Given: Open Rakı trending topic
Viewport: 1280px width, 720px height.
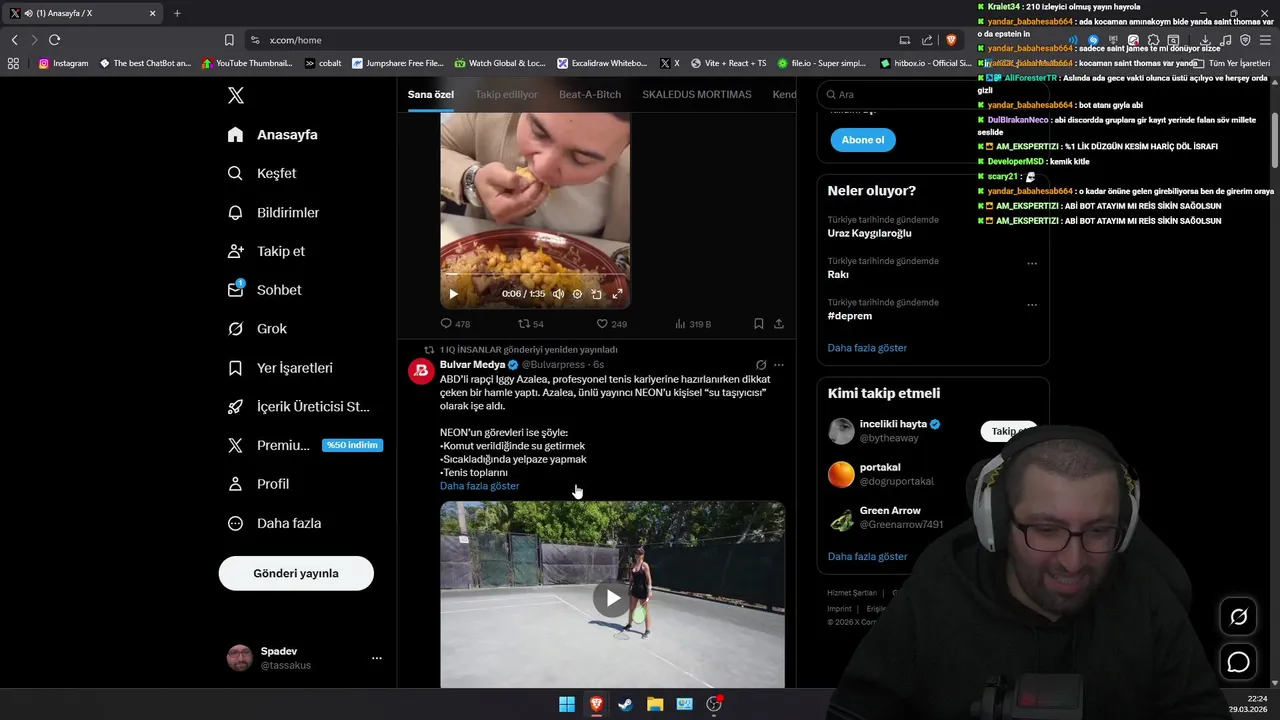Looking at the screenshot, I should [x=838, y=275].
